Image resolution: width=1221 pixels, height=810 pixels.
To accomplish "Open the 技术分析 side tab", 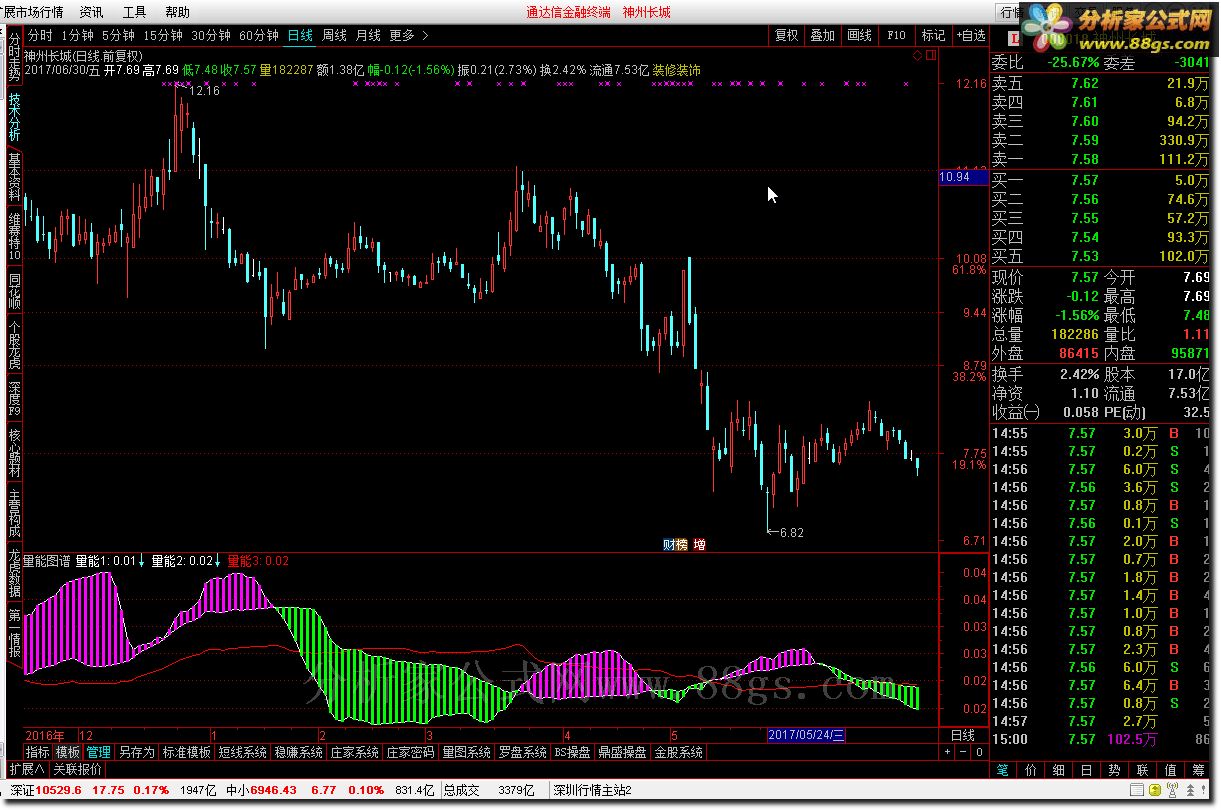I will (x=14, y=117).
